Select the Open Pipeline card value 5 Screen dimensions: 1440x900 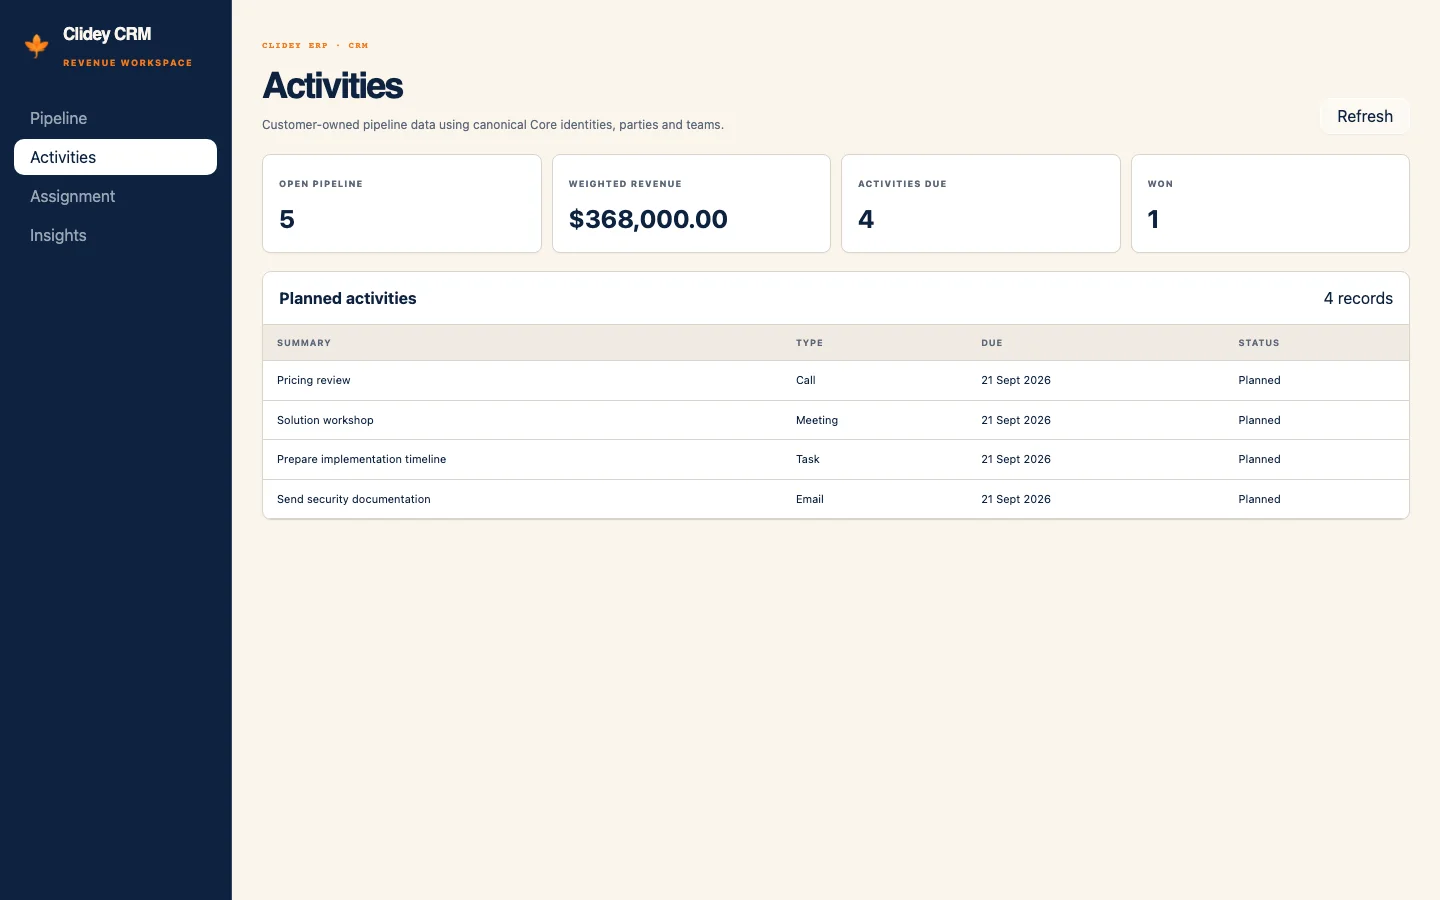(x=287, y=219)
